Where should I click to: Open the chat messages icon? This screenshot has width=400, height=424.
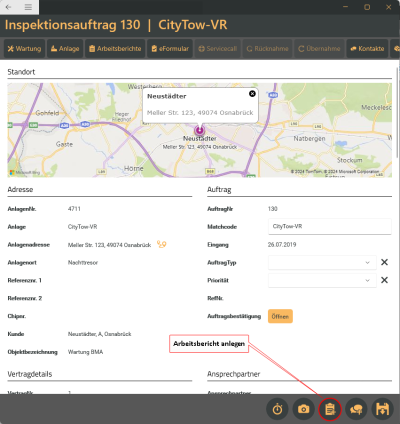click(356, 409)
